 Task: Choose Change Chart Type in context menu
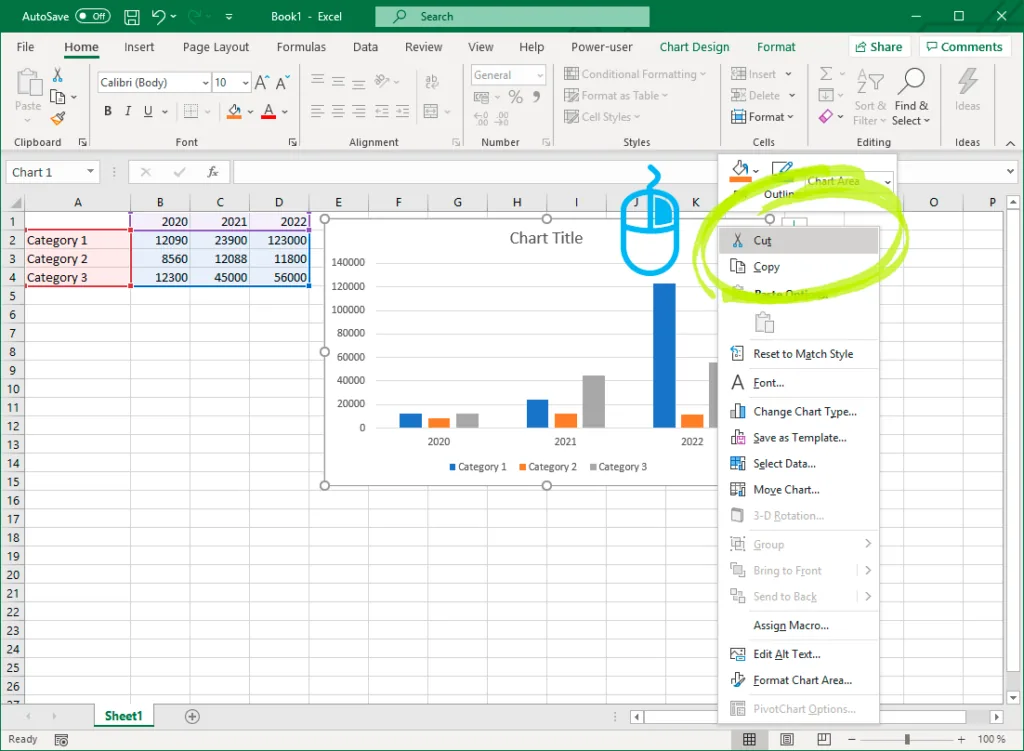coord(799,411)
